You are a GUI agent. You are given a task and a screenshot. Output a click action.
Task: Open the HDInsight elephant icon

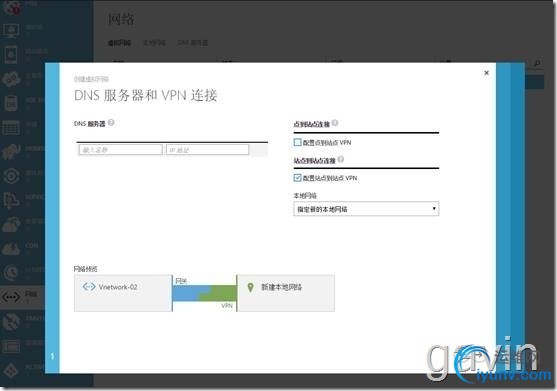click(11, 151)
